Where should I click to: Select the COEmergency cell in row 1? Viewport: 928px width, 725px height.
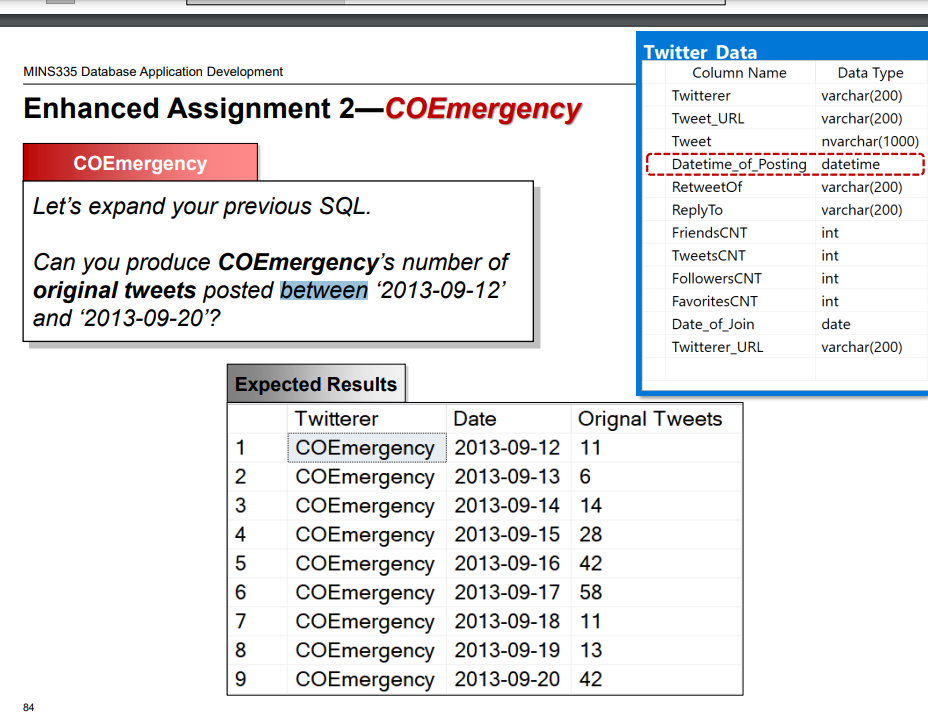pos(365,447)
